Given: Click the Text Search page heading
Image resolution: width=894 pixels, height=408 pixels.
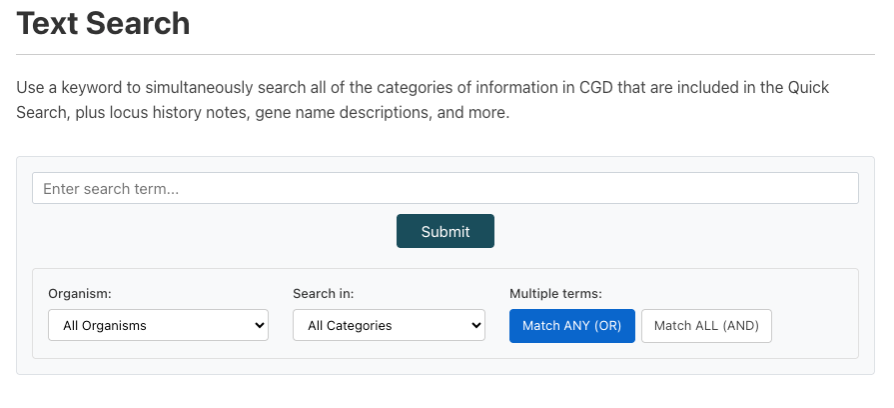Looking at the screenshot, I should pos(103,24).
